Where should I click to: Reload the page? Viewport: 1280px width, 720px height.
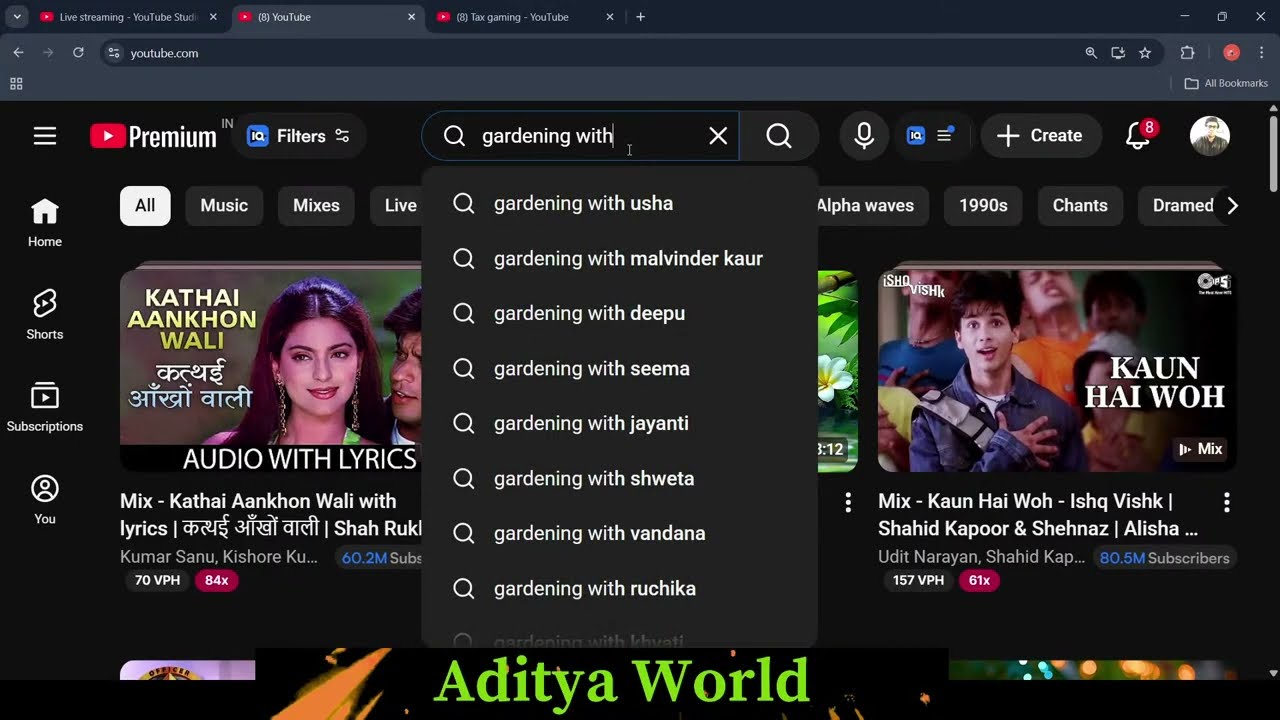(78, 53)
